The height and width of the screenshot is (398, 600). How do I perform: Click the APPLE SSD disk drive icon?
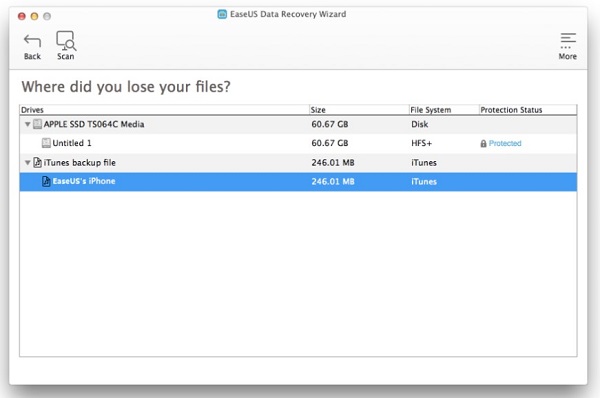pyautogui.click(x=37, y=124)
